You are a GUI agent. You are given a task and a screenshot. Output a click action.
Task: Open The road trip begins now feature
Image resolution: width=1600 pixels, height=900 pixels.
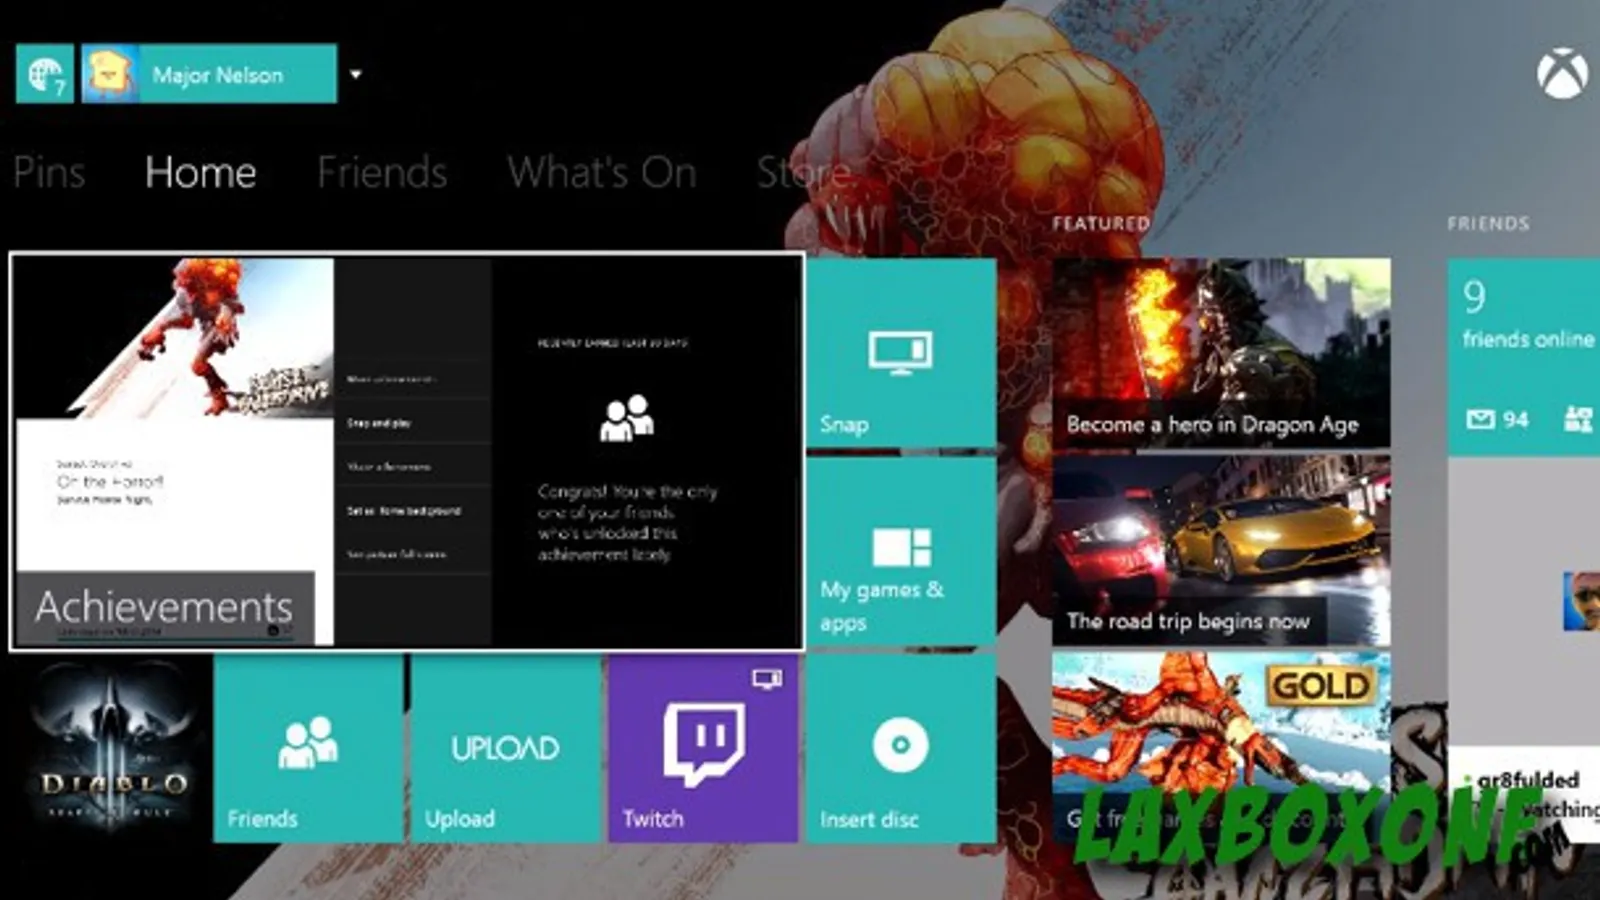(1221, 551)
